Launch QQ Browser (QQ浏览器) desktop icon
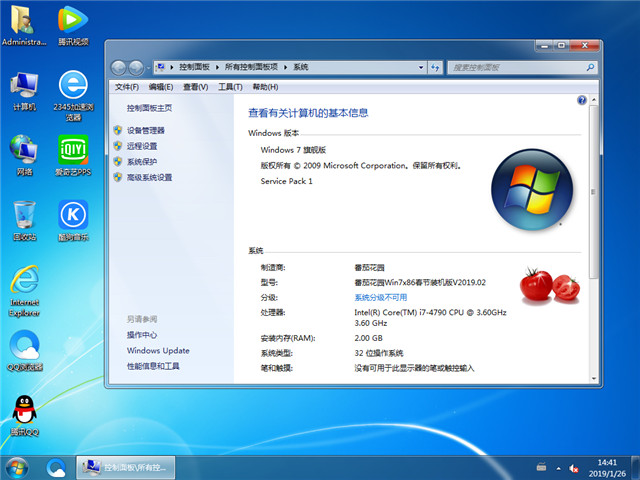 (24, 351)
